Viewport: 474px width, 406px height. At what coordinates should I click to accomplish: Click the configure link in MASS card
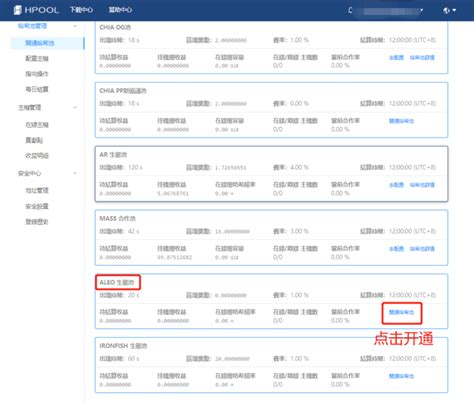(396, 249)
